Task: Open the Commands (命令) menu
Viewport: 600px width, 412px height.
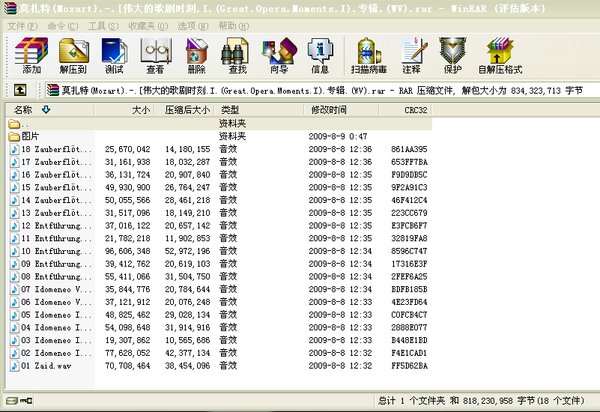Action: coord(63,26)
